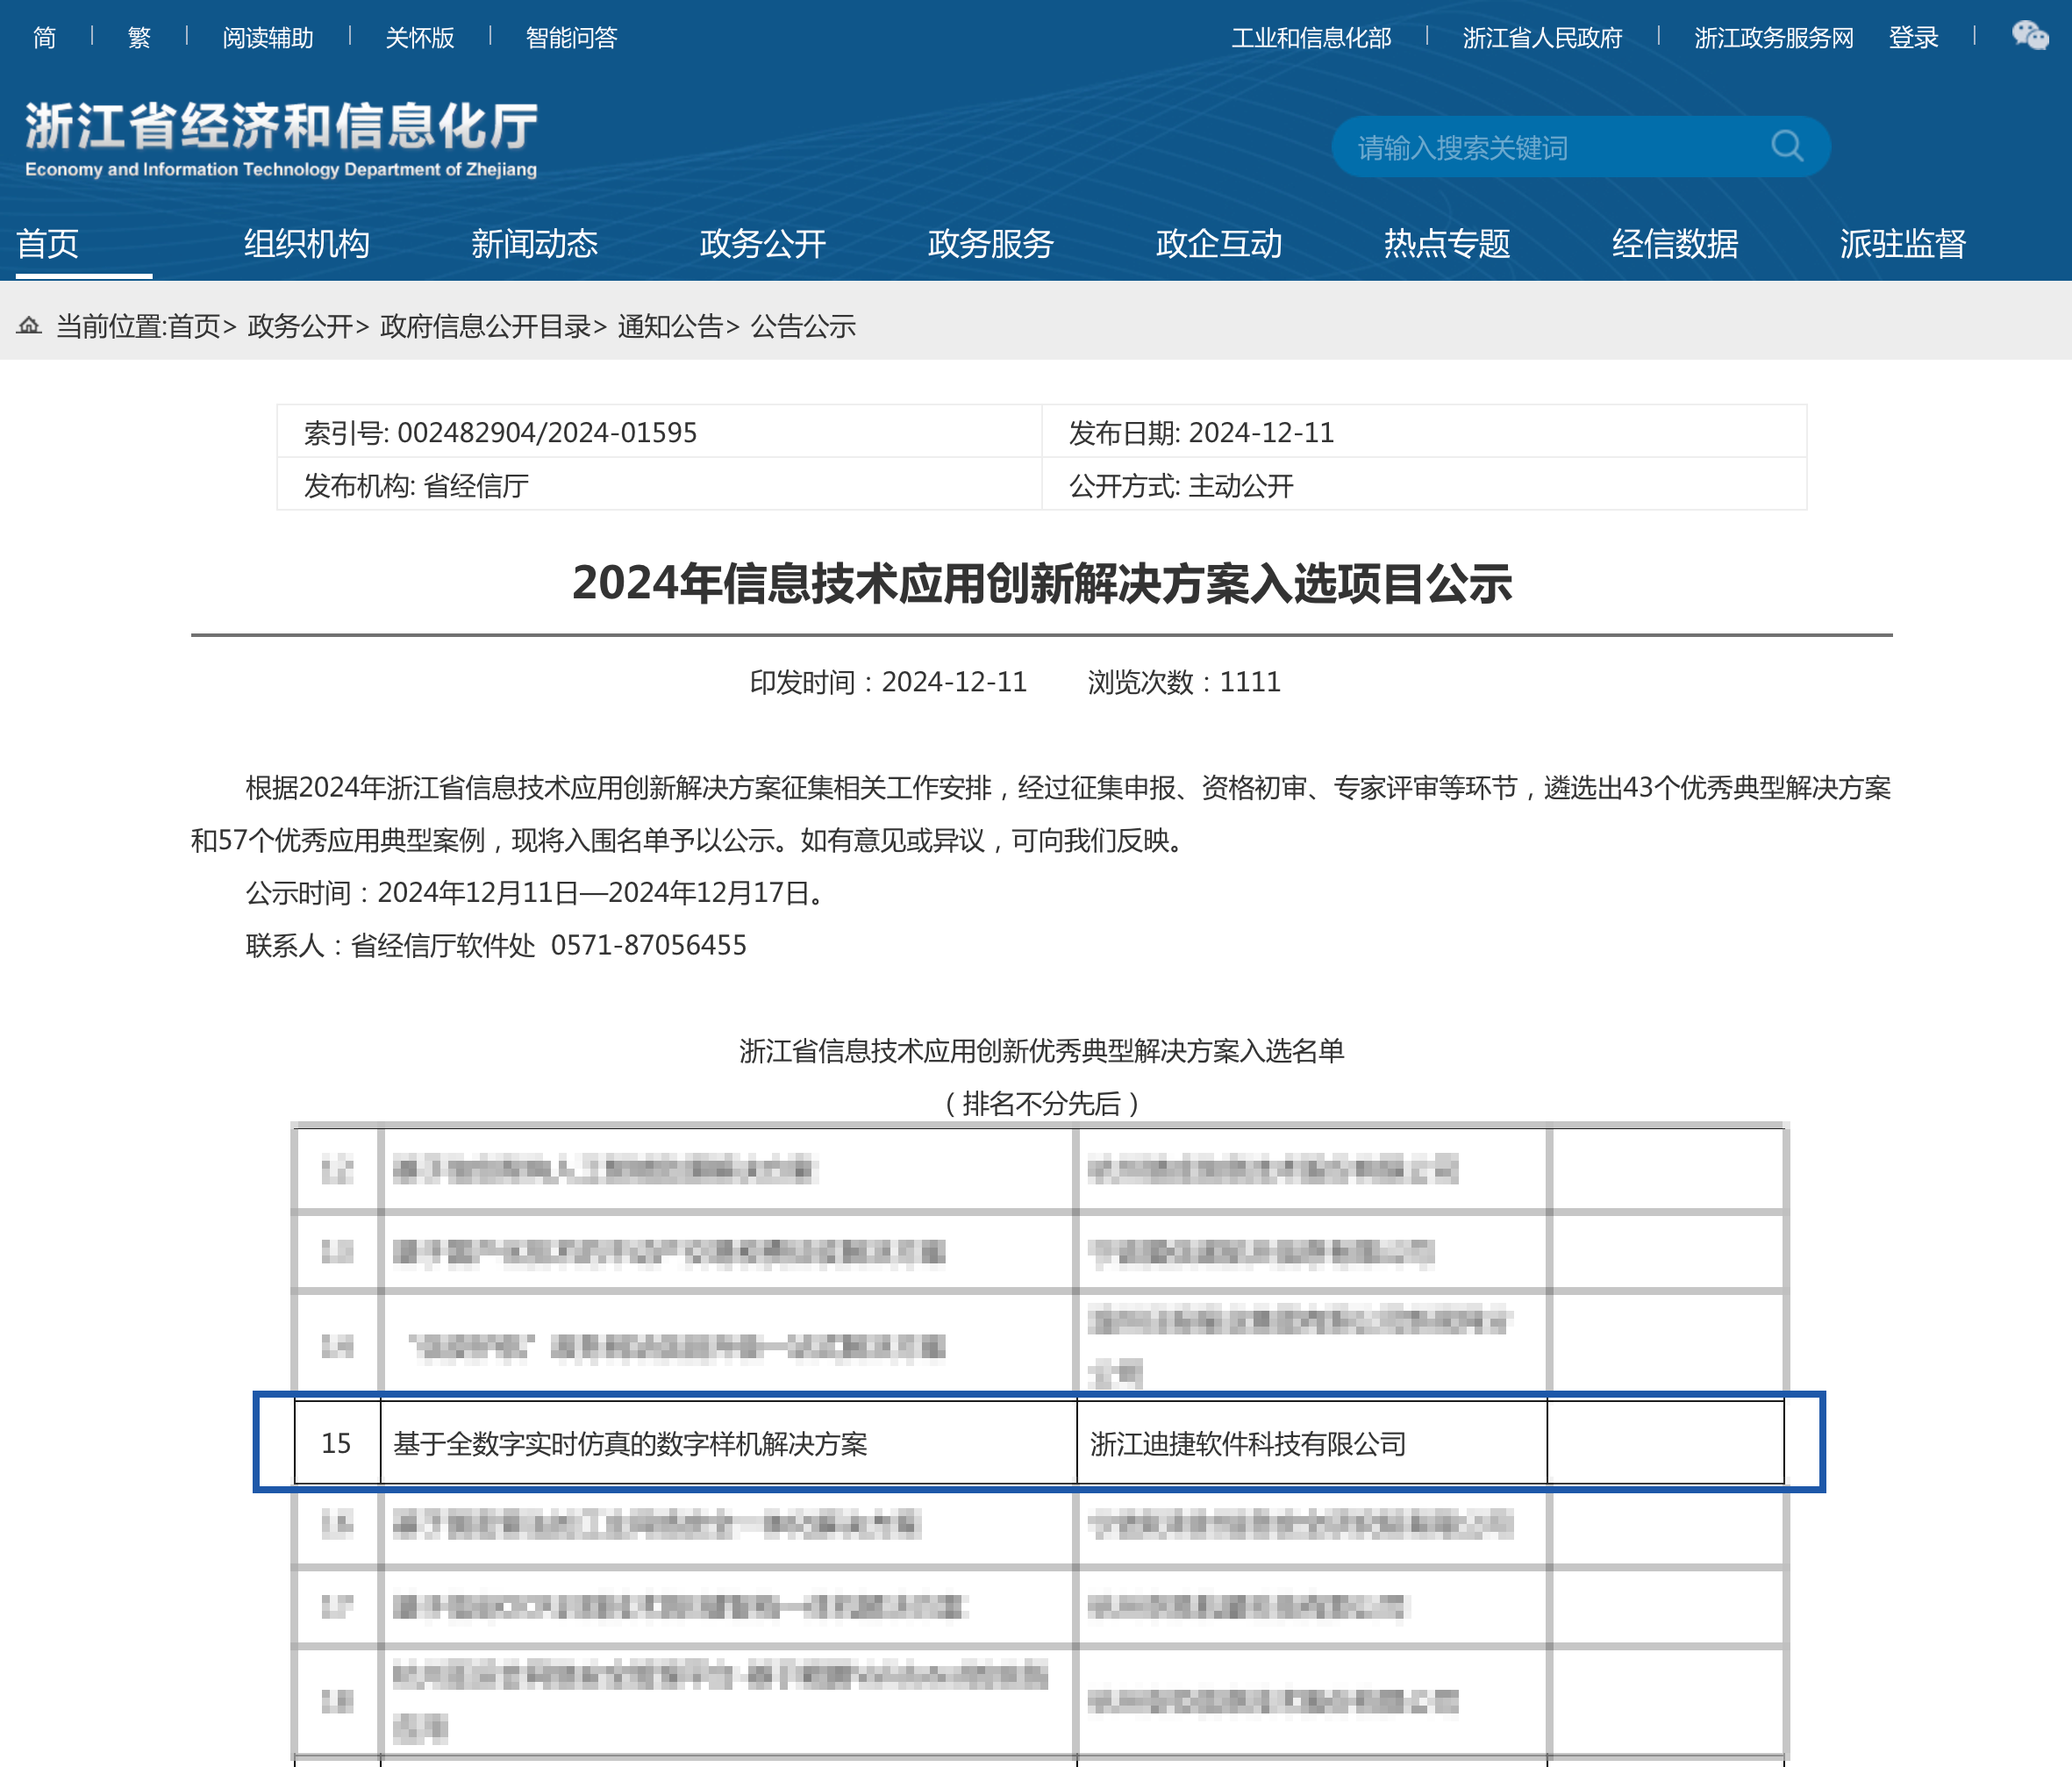This screenshot has width=2072, height=1767.
Task: Visit the 工业和信息化部 link
Action: coord(1310,38)
